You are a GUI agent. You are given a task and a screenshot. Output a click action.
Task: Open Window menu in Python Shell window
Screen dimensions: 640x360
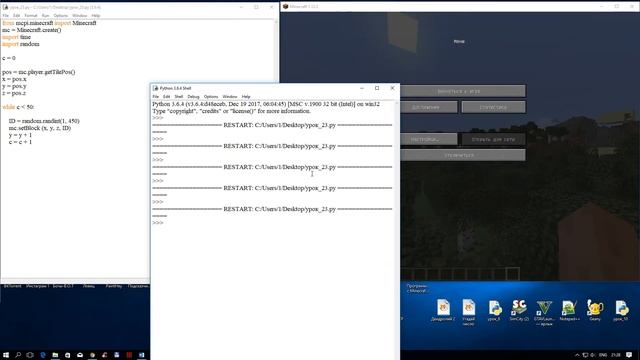click(230, 97)
